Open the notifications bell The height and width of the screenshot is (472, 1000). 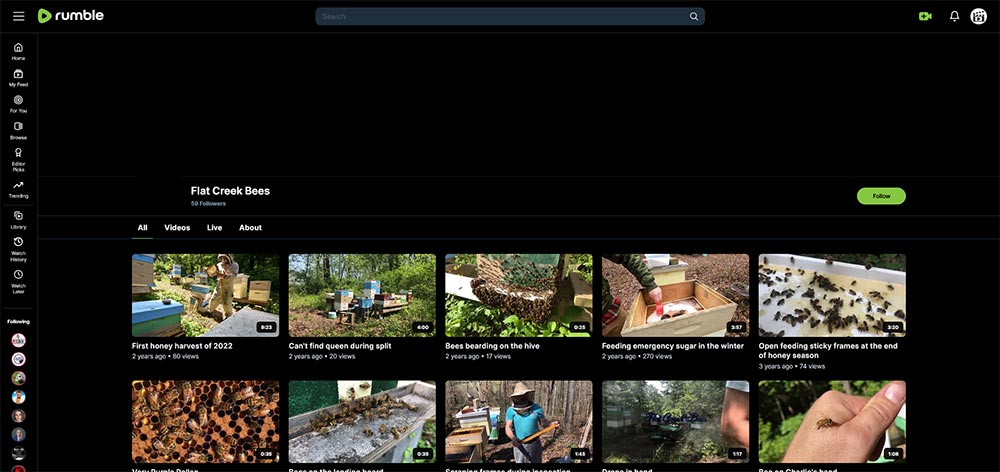[954, 17]
